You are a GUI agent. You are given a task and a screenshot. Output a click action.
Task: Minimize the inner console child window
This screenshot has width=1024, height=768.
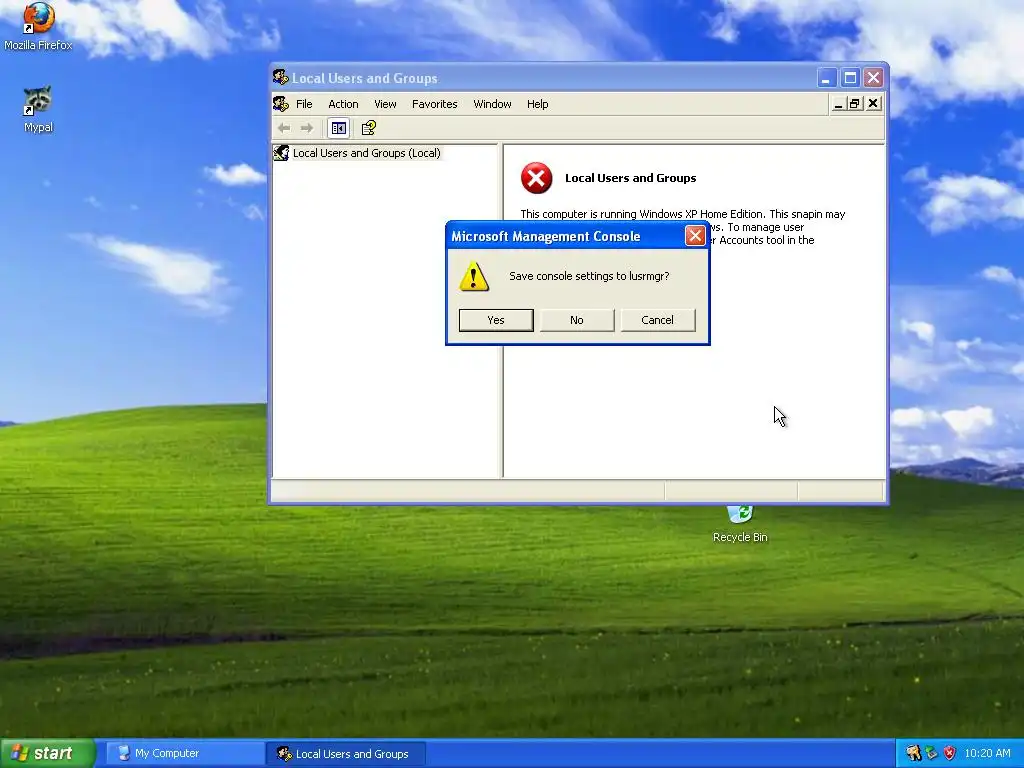tap(838, 104)
